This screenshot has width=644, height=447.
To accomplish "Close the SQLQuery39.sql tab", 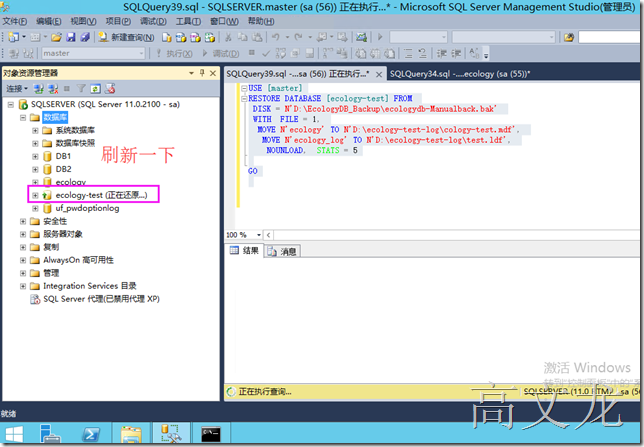I will tap(379, 74).
